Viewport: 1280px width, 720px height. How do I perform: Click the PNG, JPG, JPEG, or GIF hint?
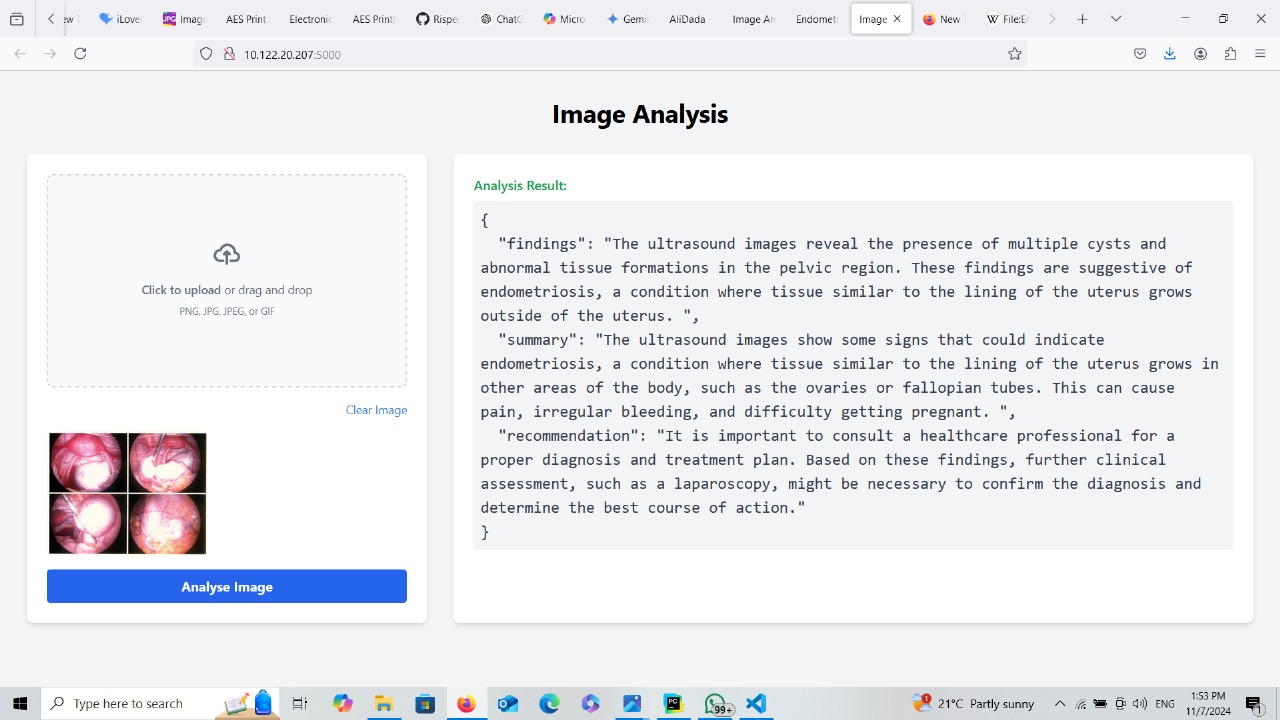(227, 312)
